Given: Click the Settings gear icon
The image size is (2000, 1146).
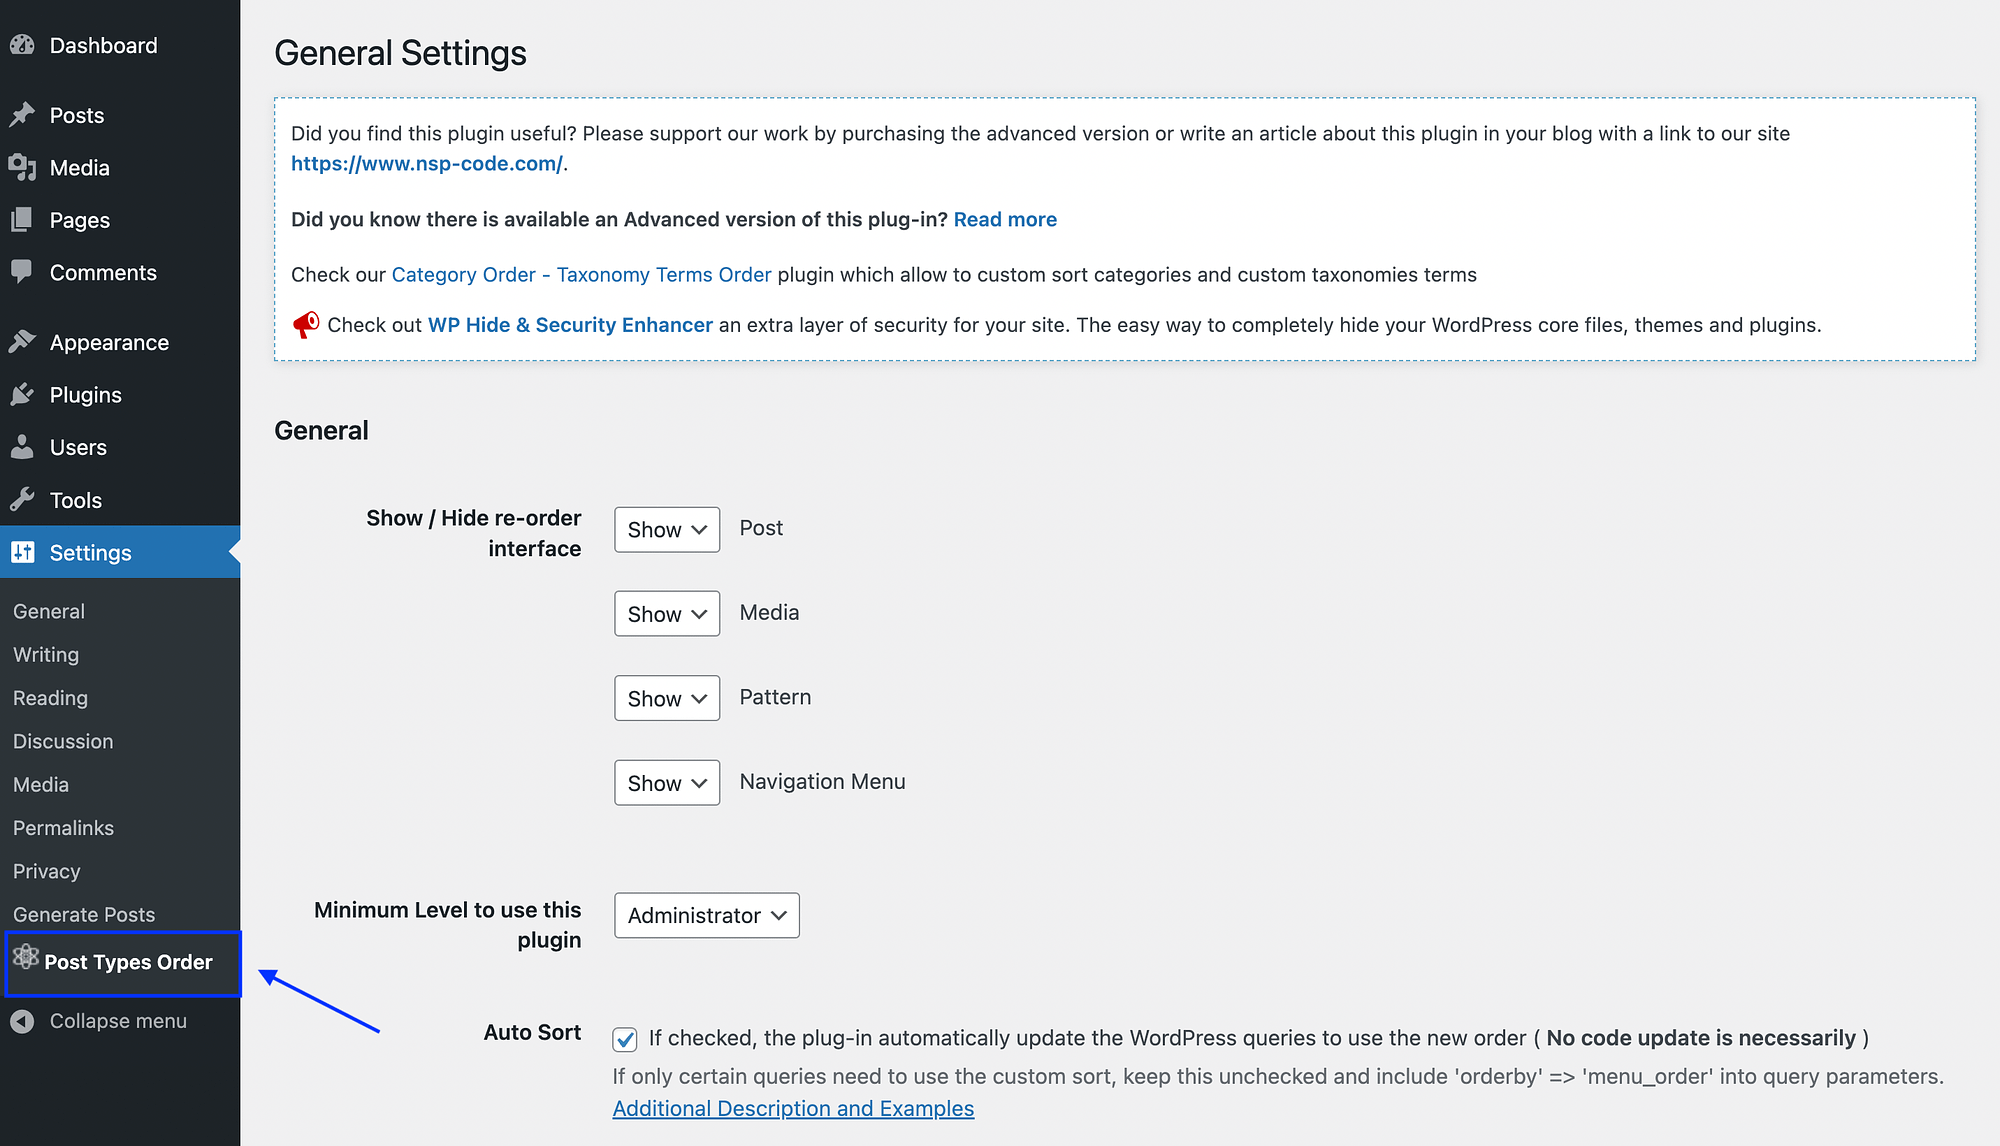Looking at the screenshot, I should 23,551.
